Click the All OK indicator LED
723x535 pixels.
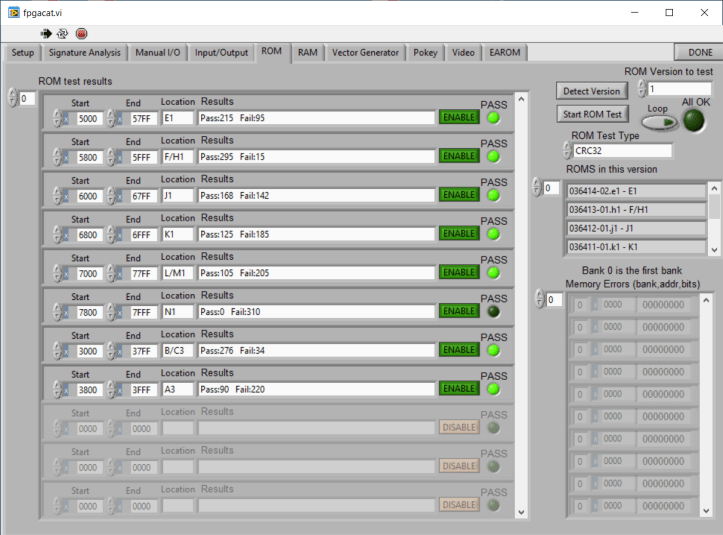pyautogui.click(x=693, y=121)
